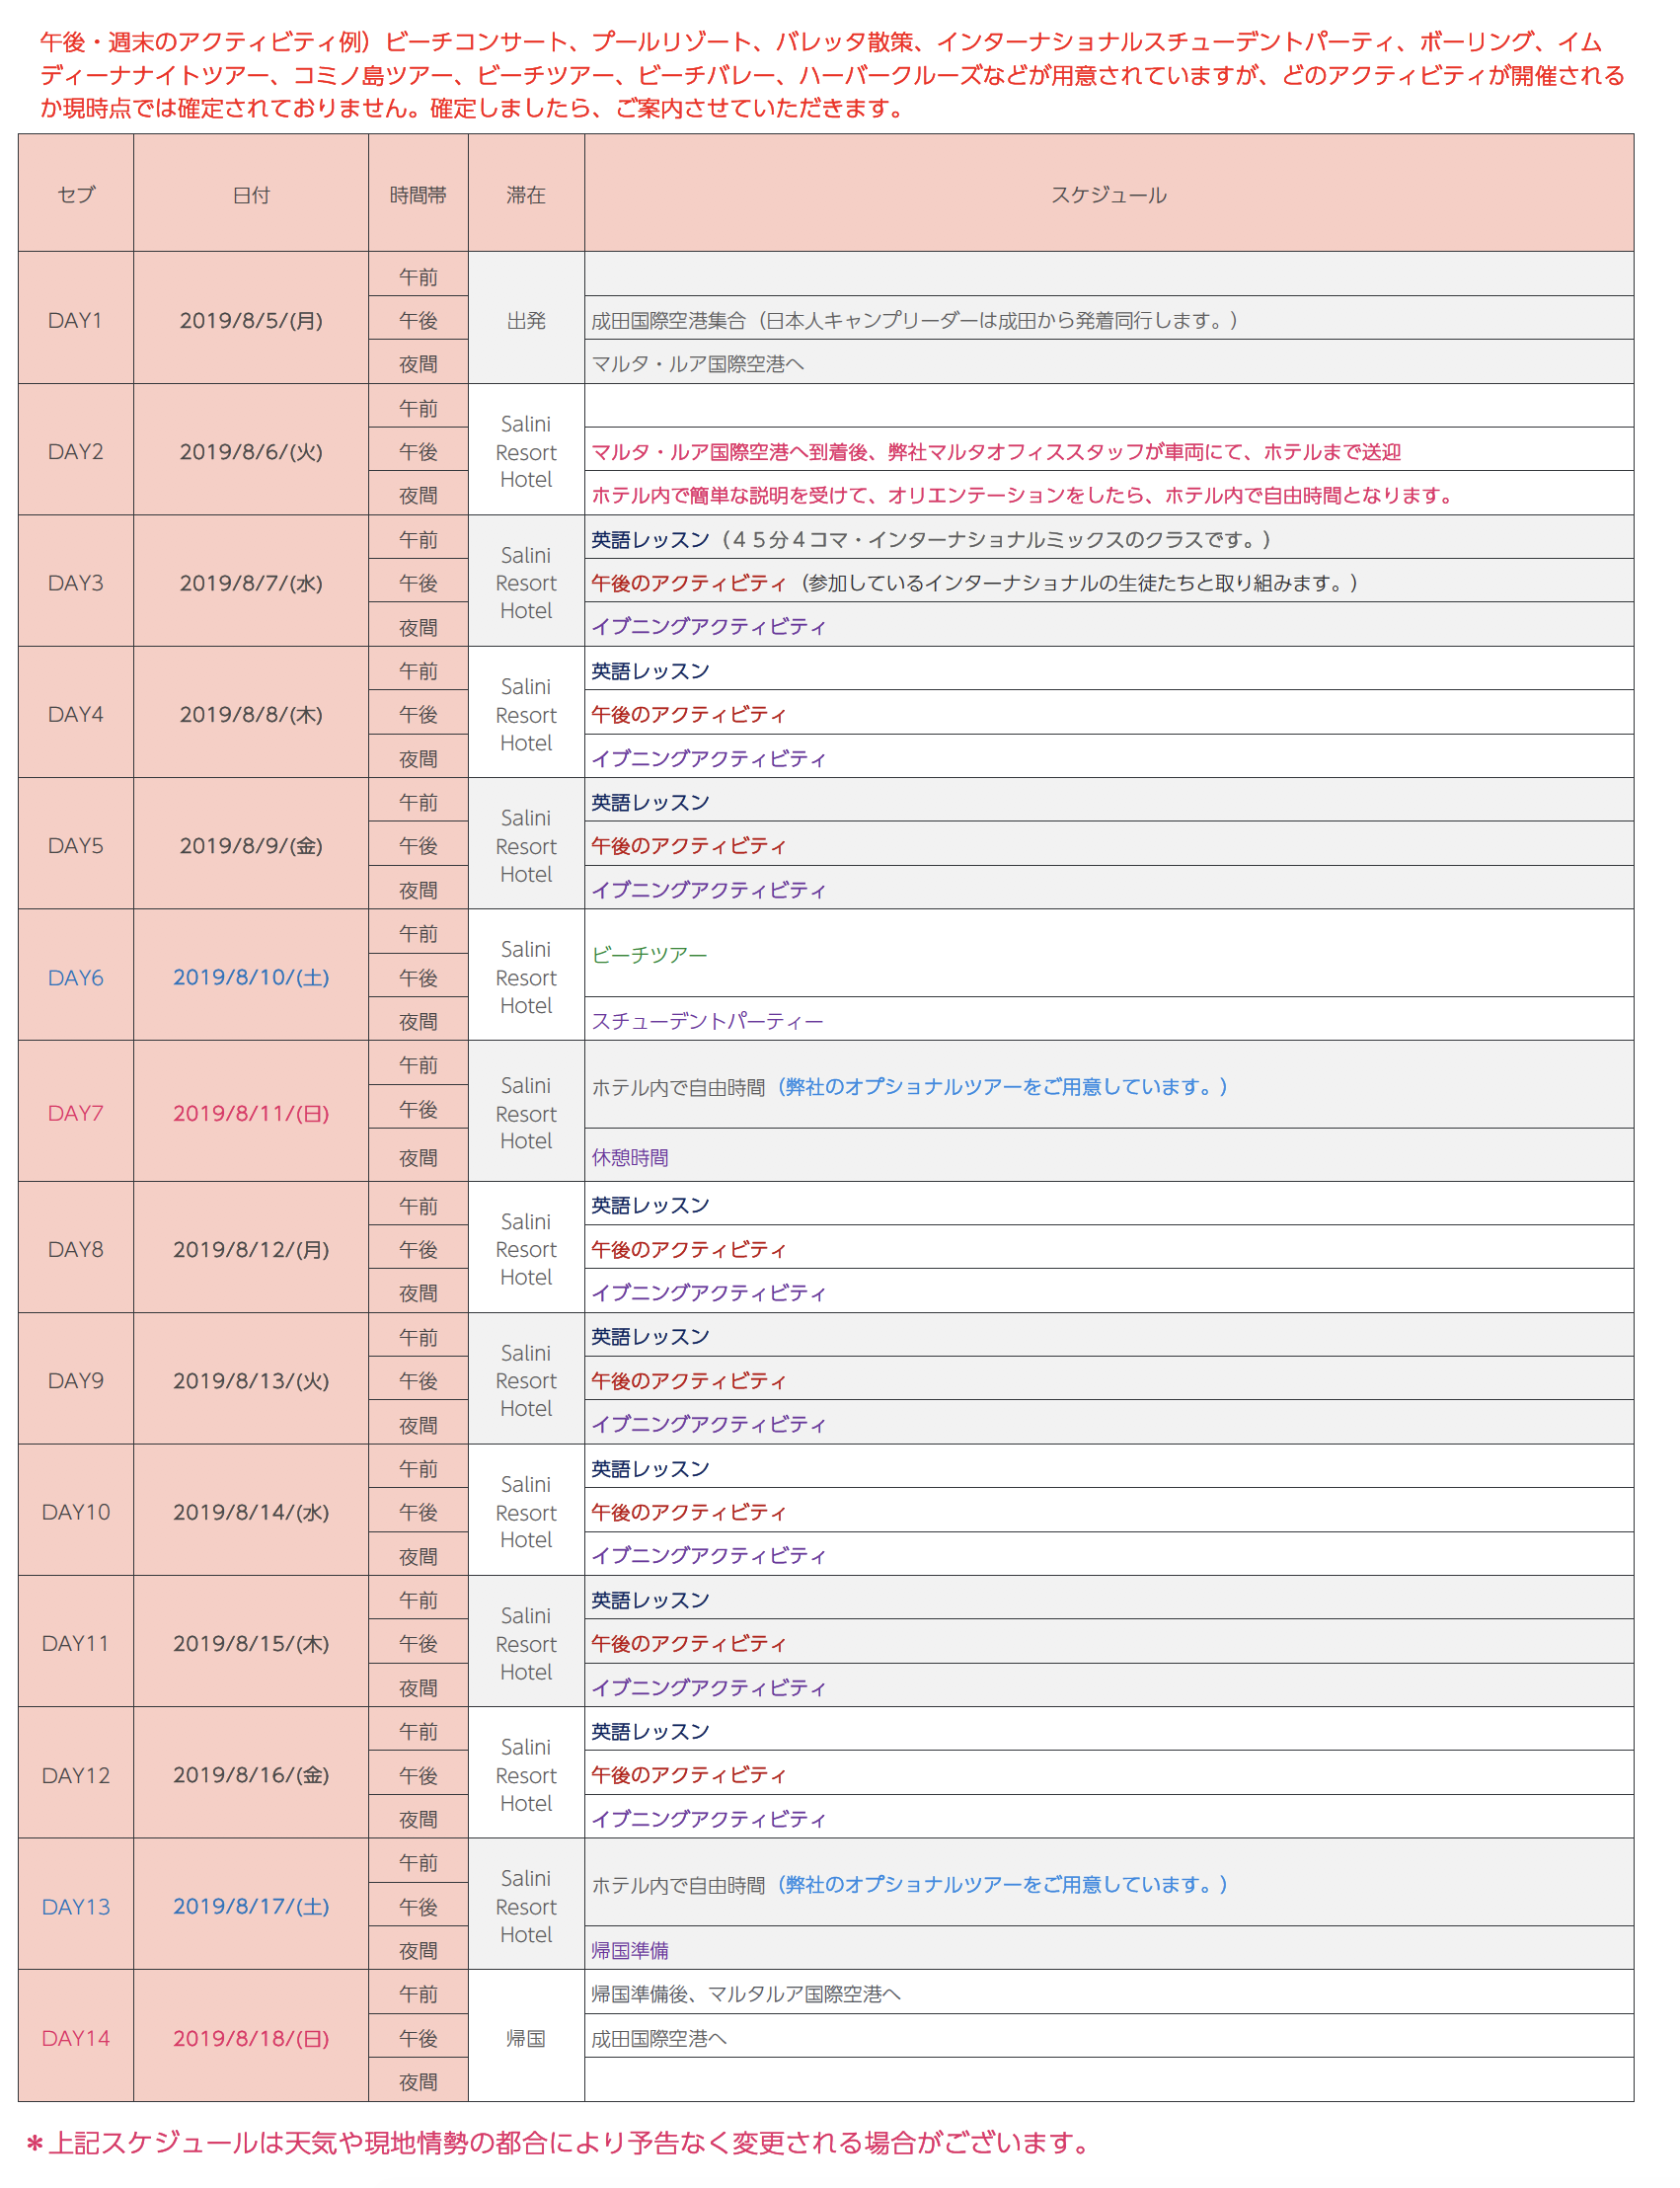1680x2188 pixels.
Task: Click the blue DAY6 label
Action: click(x=76, y=978)
